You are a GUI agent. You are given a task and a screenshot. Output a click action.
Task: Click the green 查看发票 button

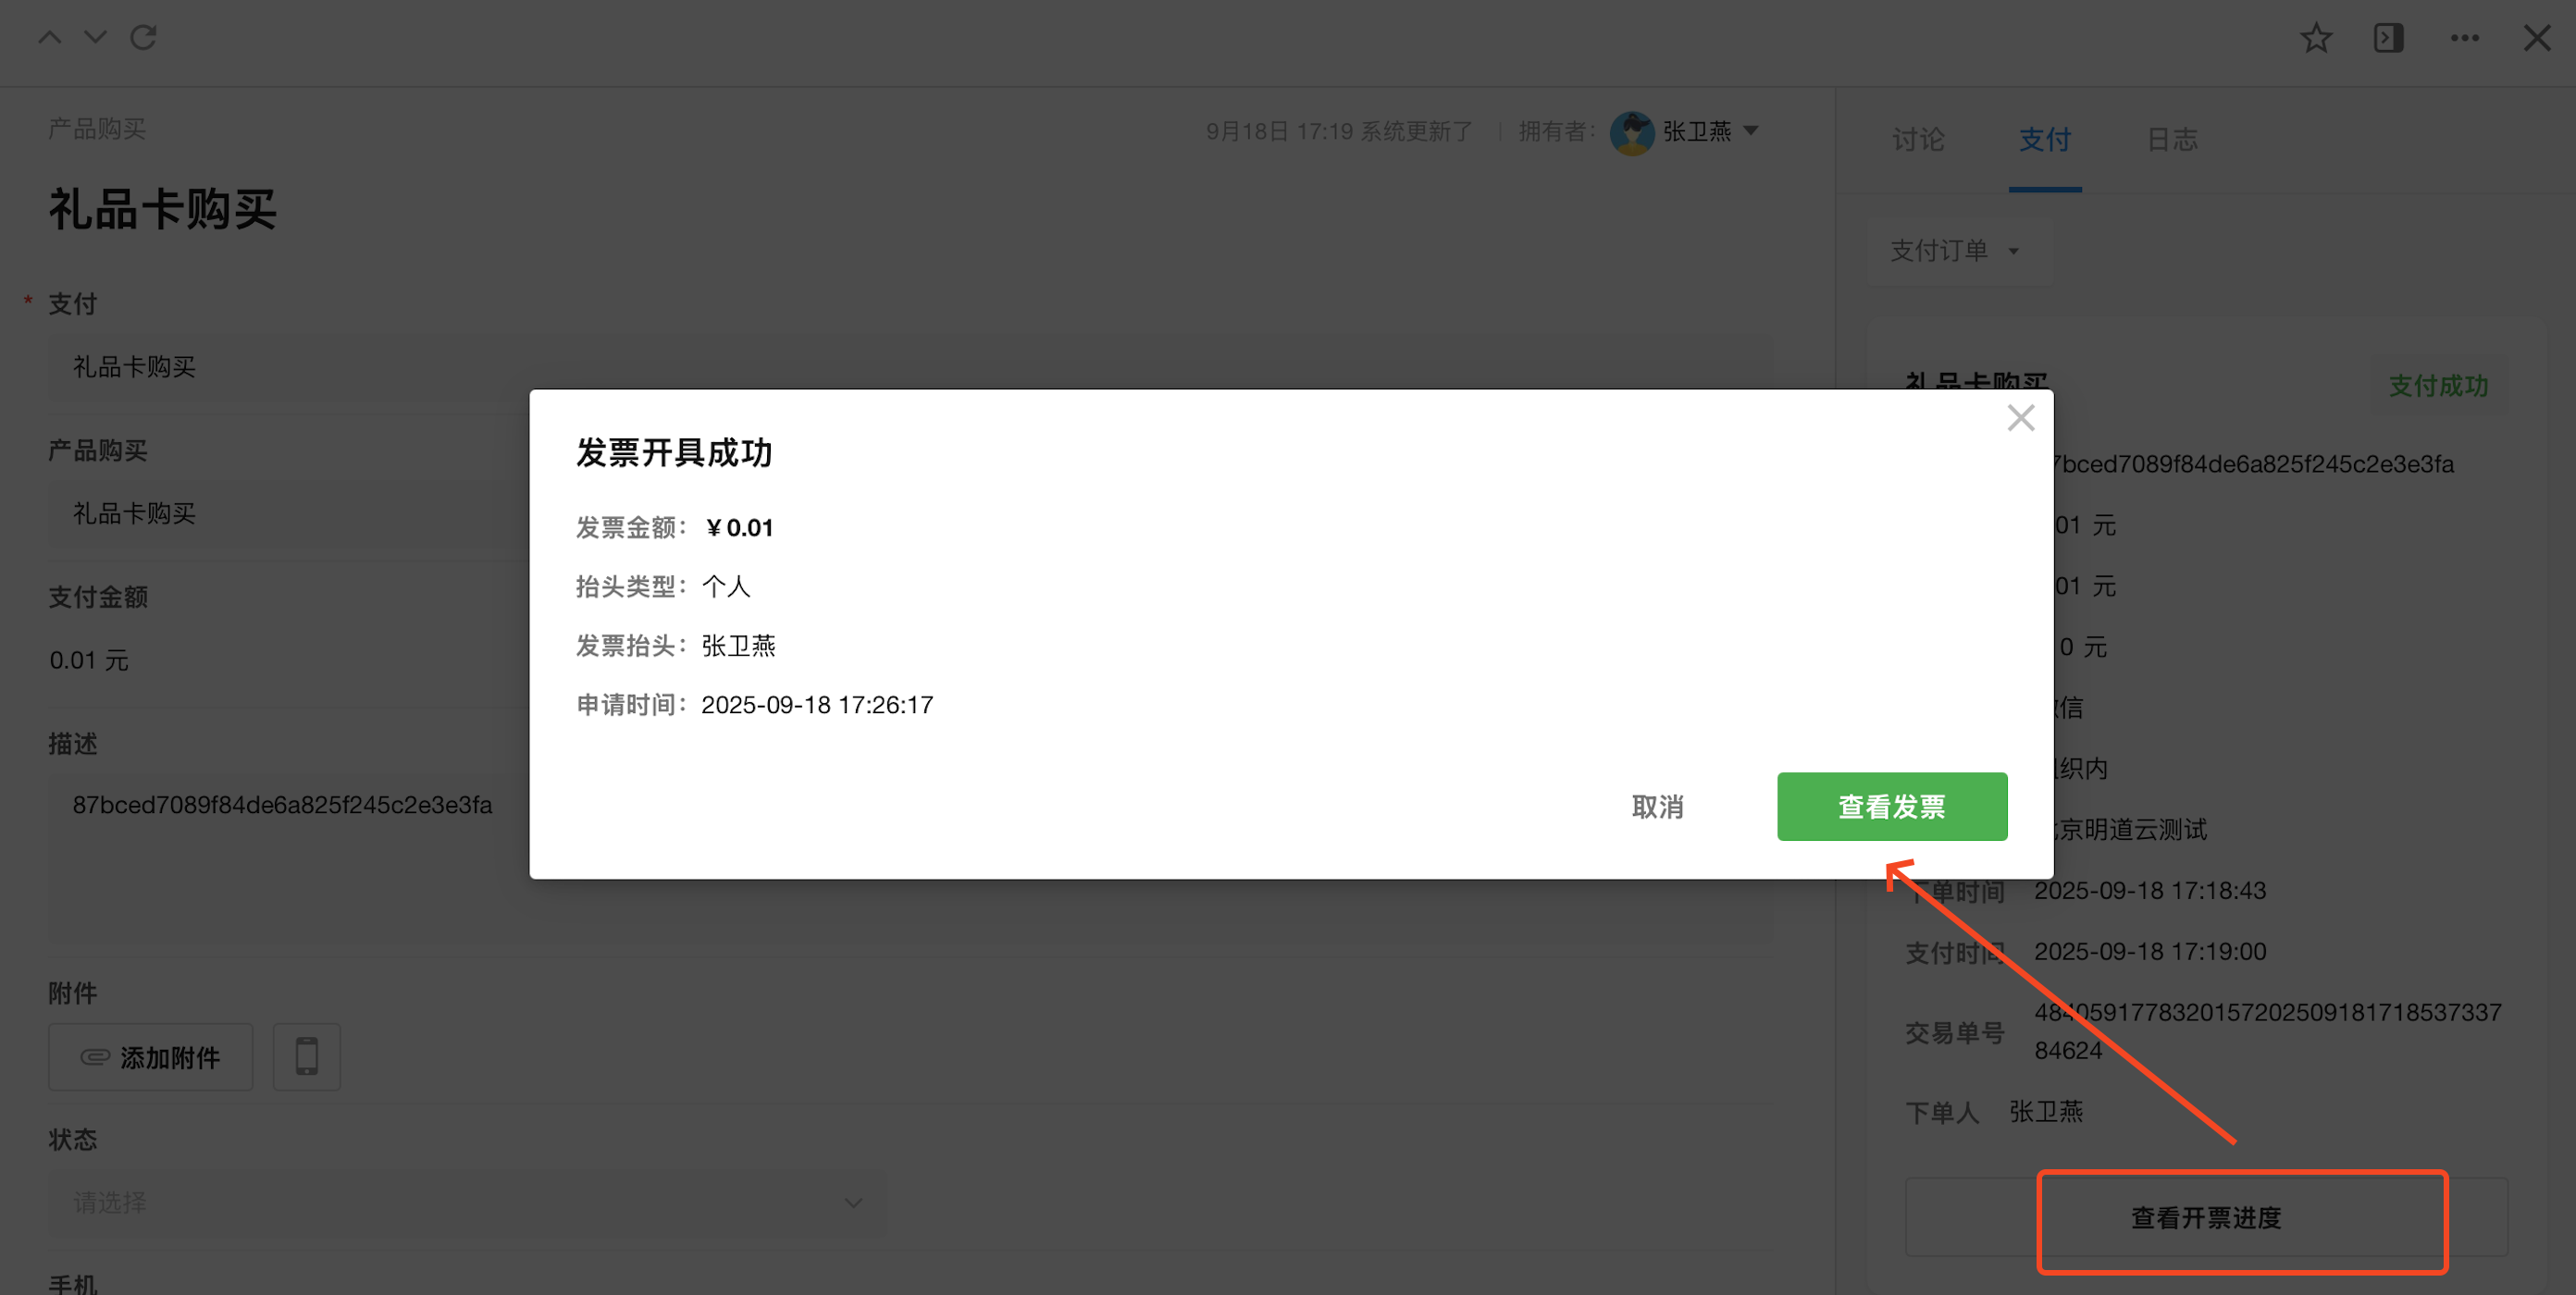click(x=1891, y=806)
